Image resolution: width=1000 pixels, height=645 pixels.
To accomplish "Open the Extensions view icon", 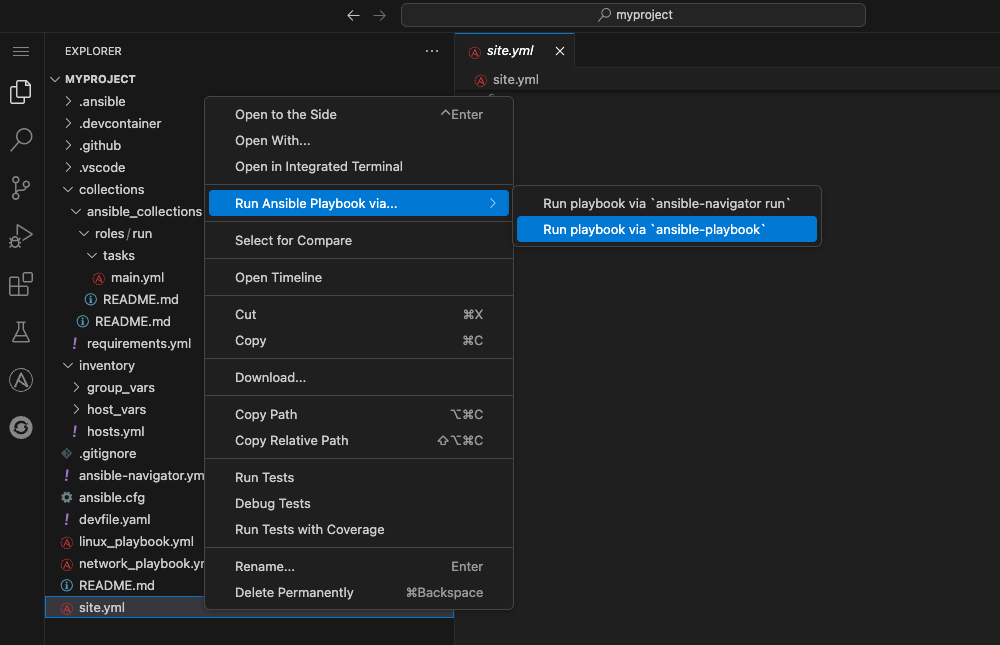I will click(x=21, y=285).
